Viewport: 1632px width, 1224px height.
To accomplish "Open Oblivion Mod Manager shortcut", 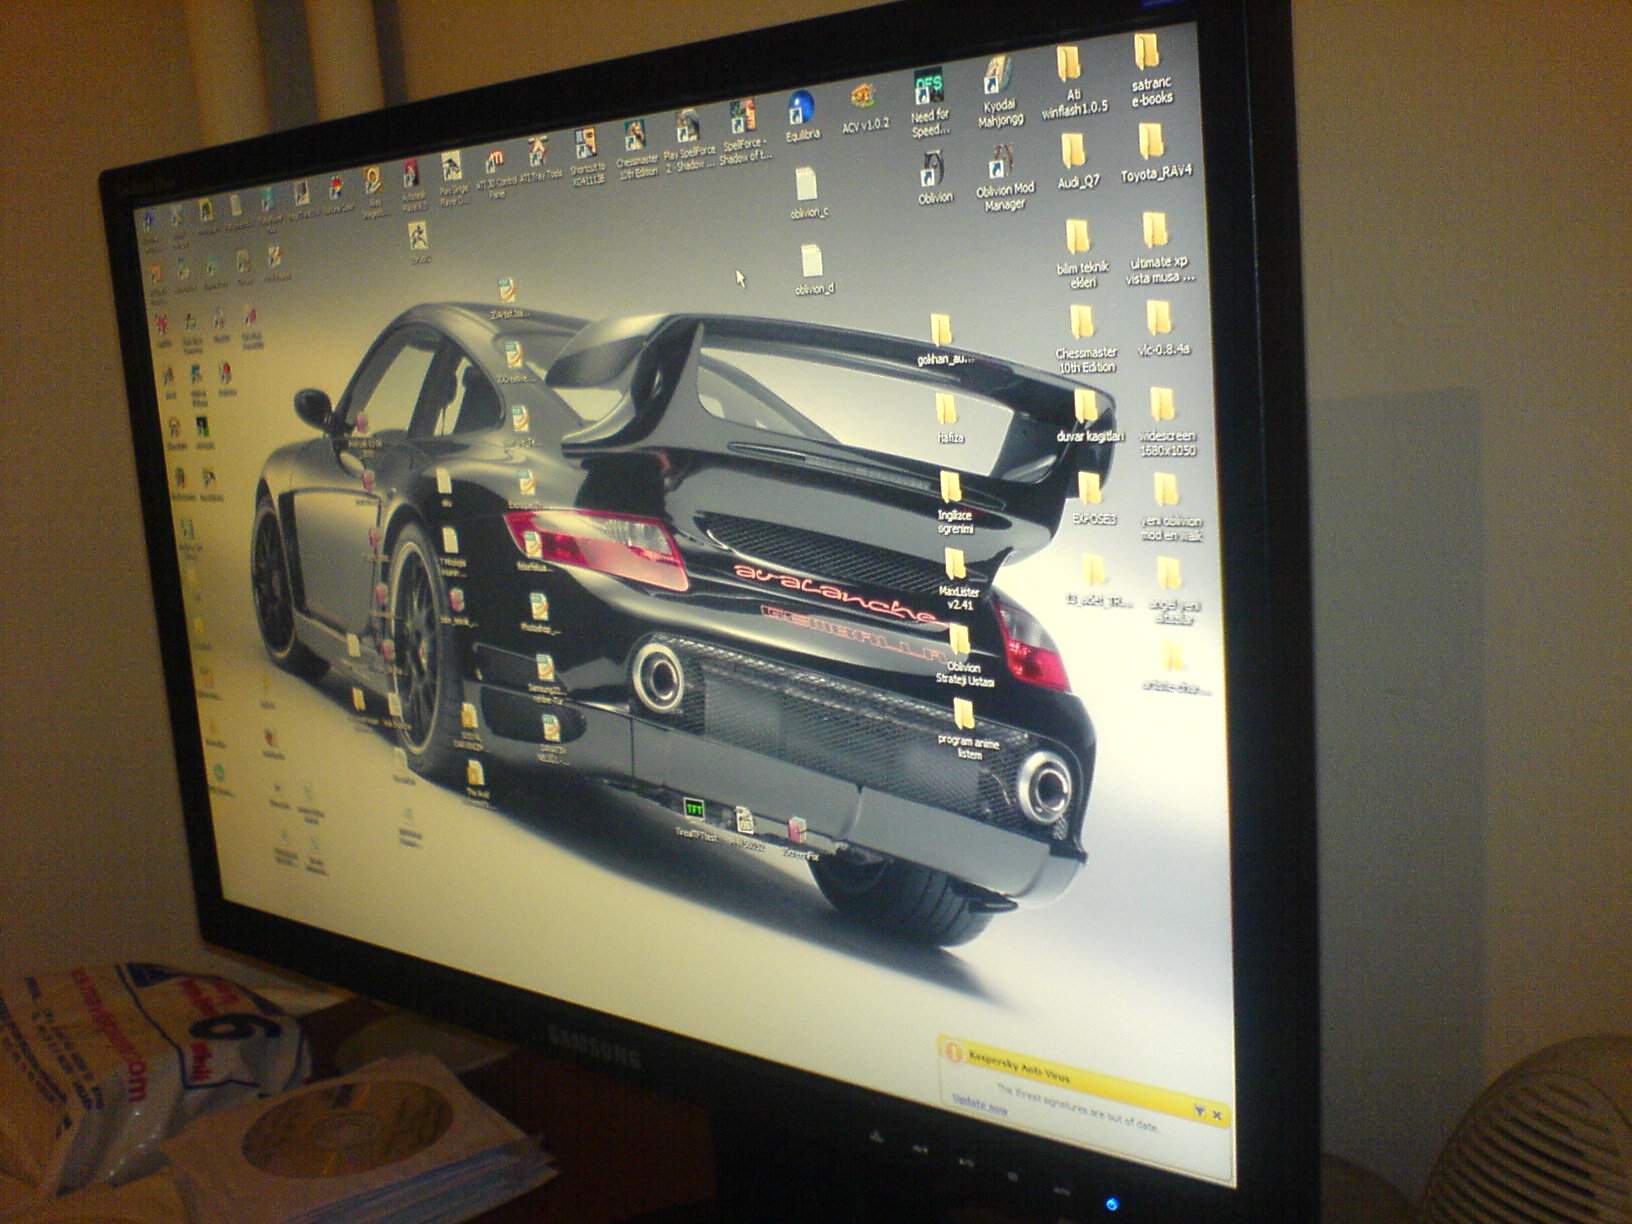I will point(1004,176).
